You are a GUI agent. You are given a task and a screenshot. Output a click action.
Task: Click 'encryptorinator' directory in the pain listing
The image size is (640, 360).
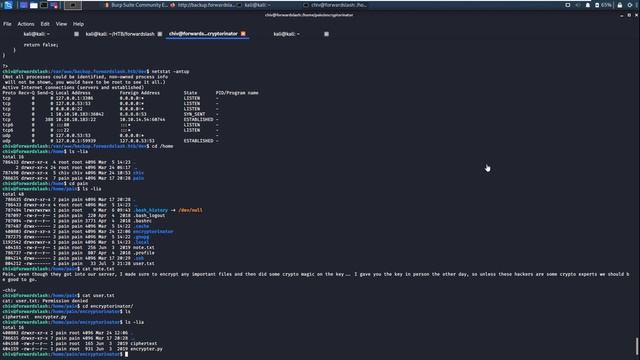pos(153,231)
